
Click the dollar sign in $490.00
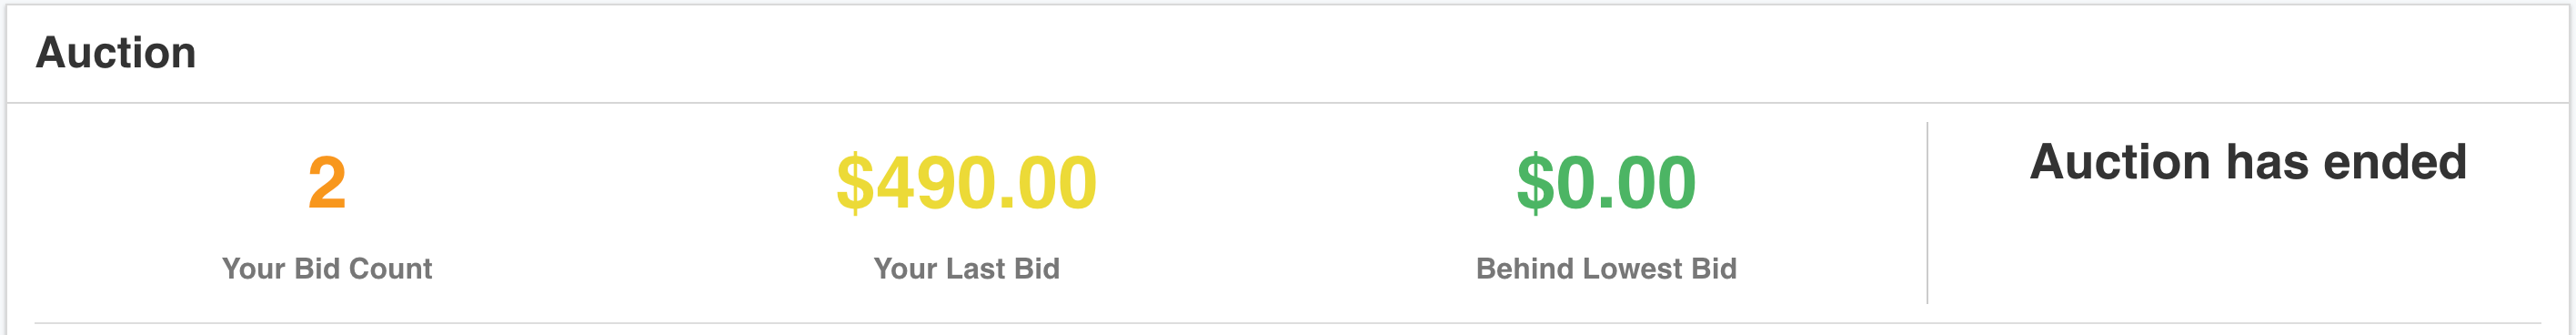855,183
